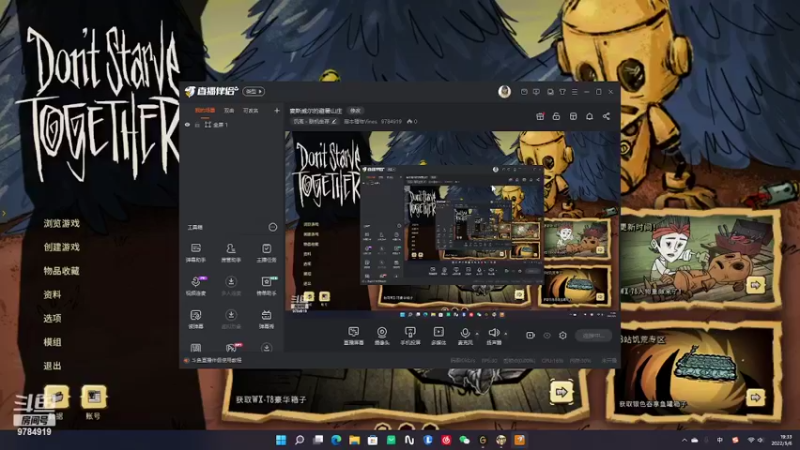
Task: Open the 情景助手 tool with green badge
Action: [266, 286]
